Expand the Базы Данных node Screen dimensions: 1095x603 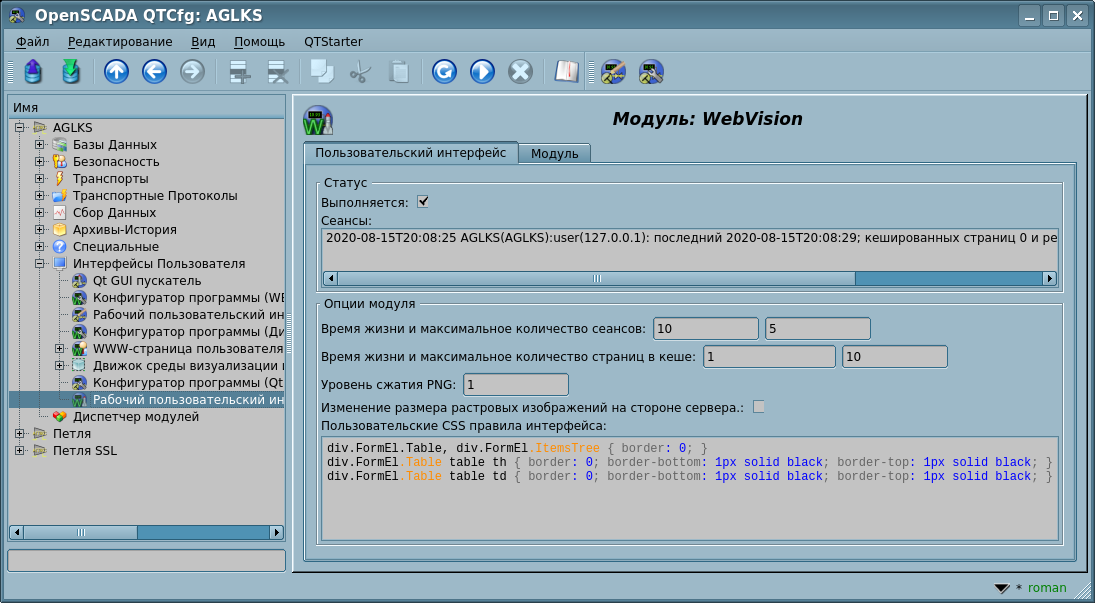pyautogui.click(x=40, y=145)
